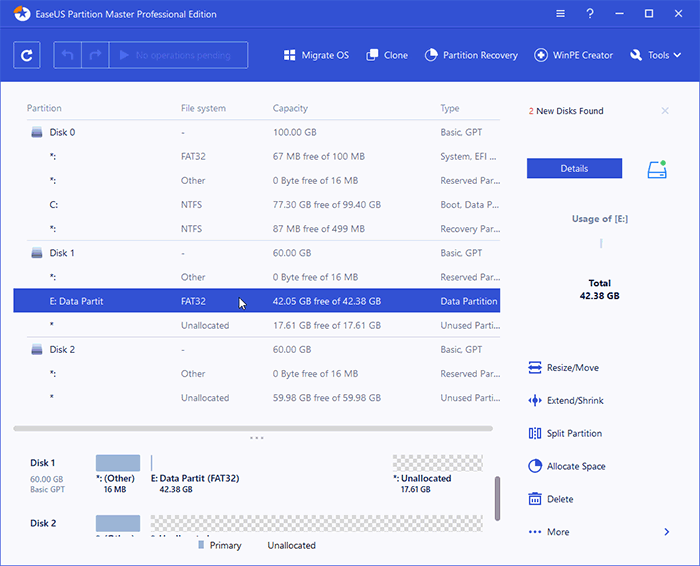The height and width of the screenshot is (566, 700).
Task: Open the Help question mark menu
Action: [591, 14]
